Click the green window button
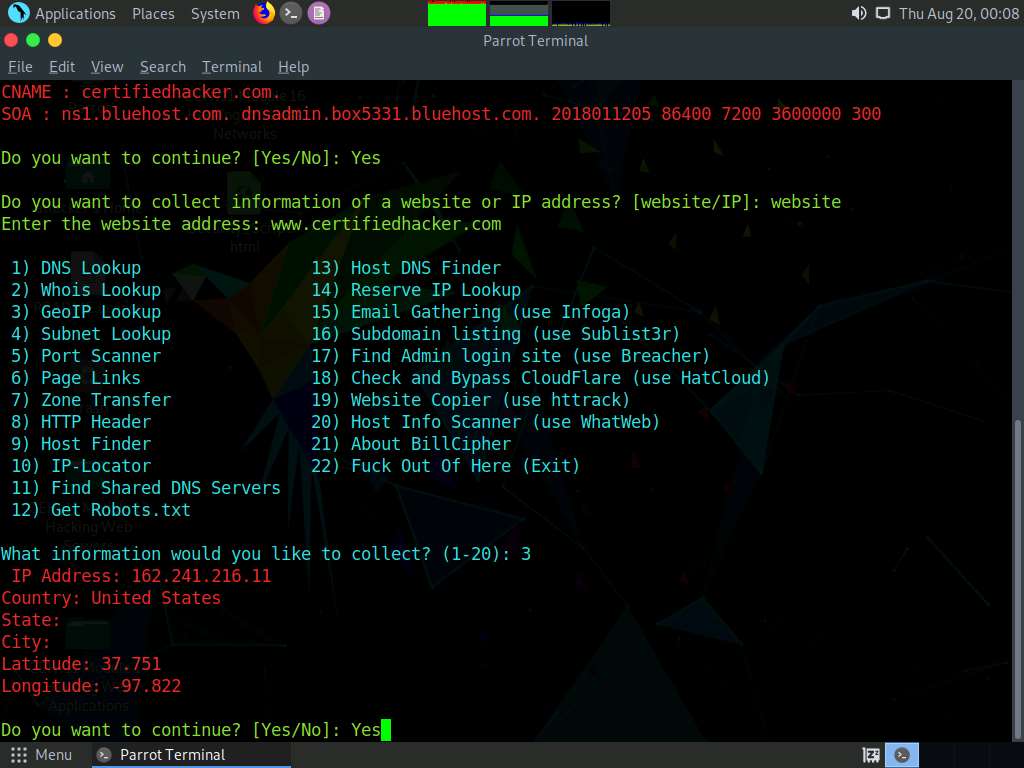 [x=33, y=40]
